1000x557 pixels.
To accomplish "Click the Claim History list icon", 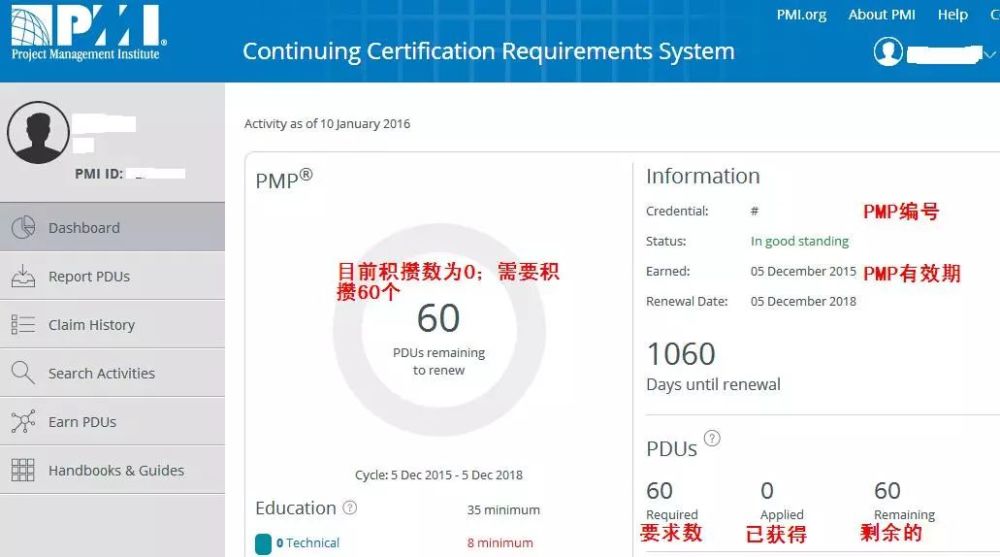I will [23, 325].
